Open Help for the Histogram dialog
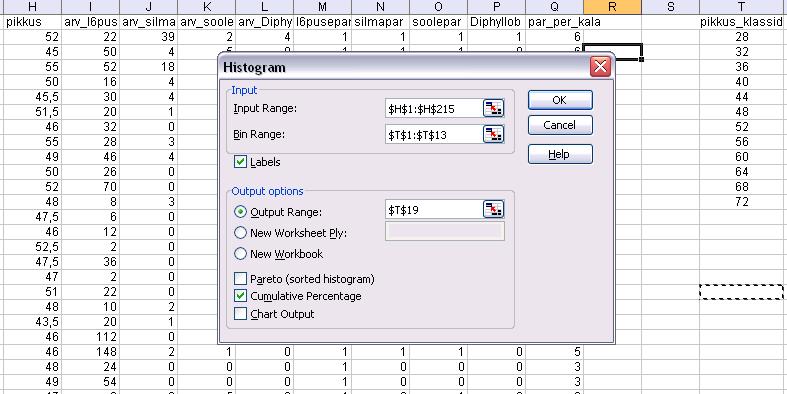The width and height of the screenshot is (787, 394). pos(560,154)
